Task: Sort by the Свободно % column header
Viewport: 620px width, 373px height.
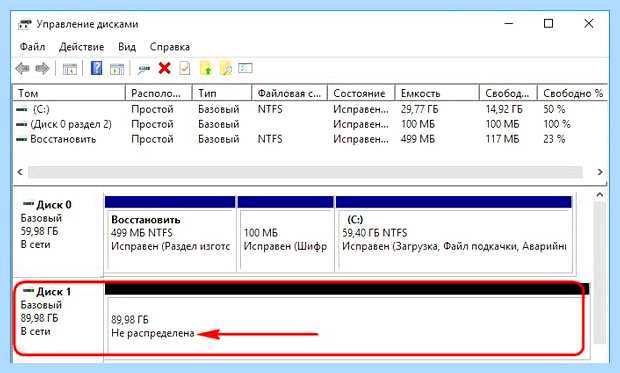Action: (x=573, y=93)
